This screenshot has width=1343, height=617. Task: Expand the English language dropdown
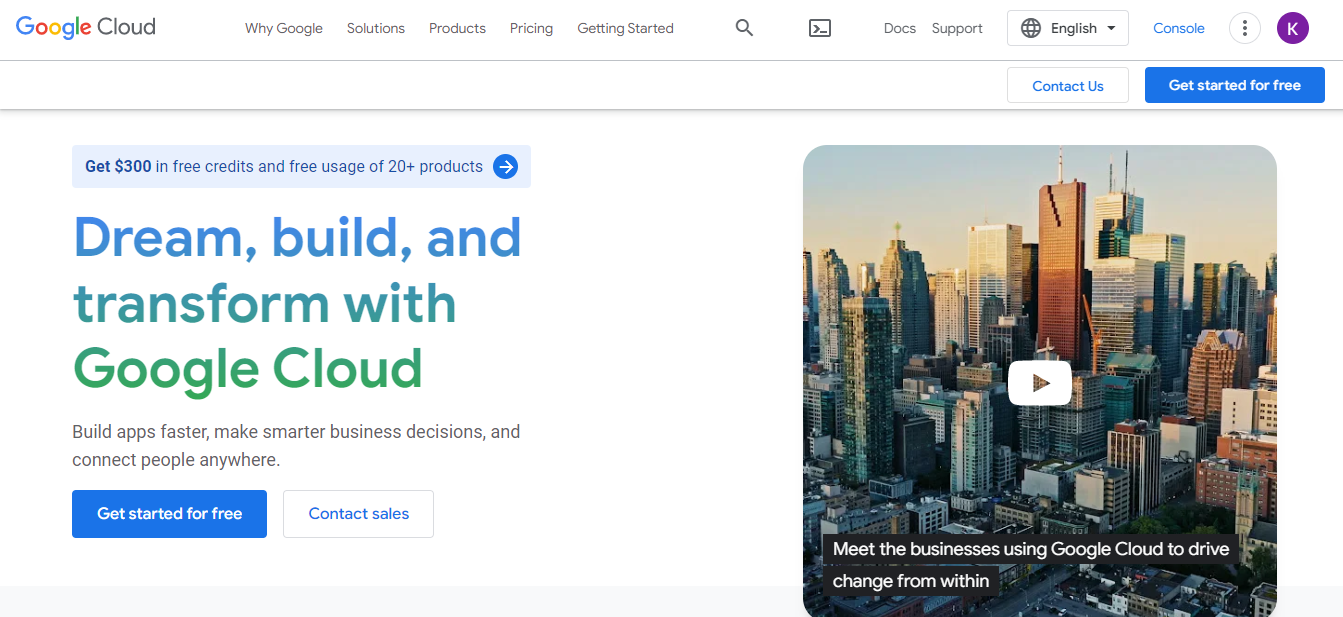[1068, 28]
